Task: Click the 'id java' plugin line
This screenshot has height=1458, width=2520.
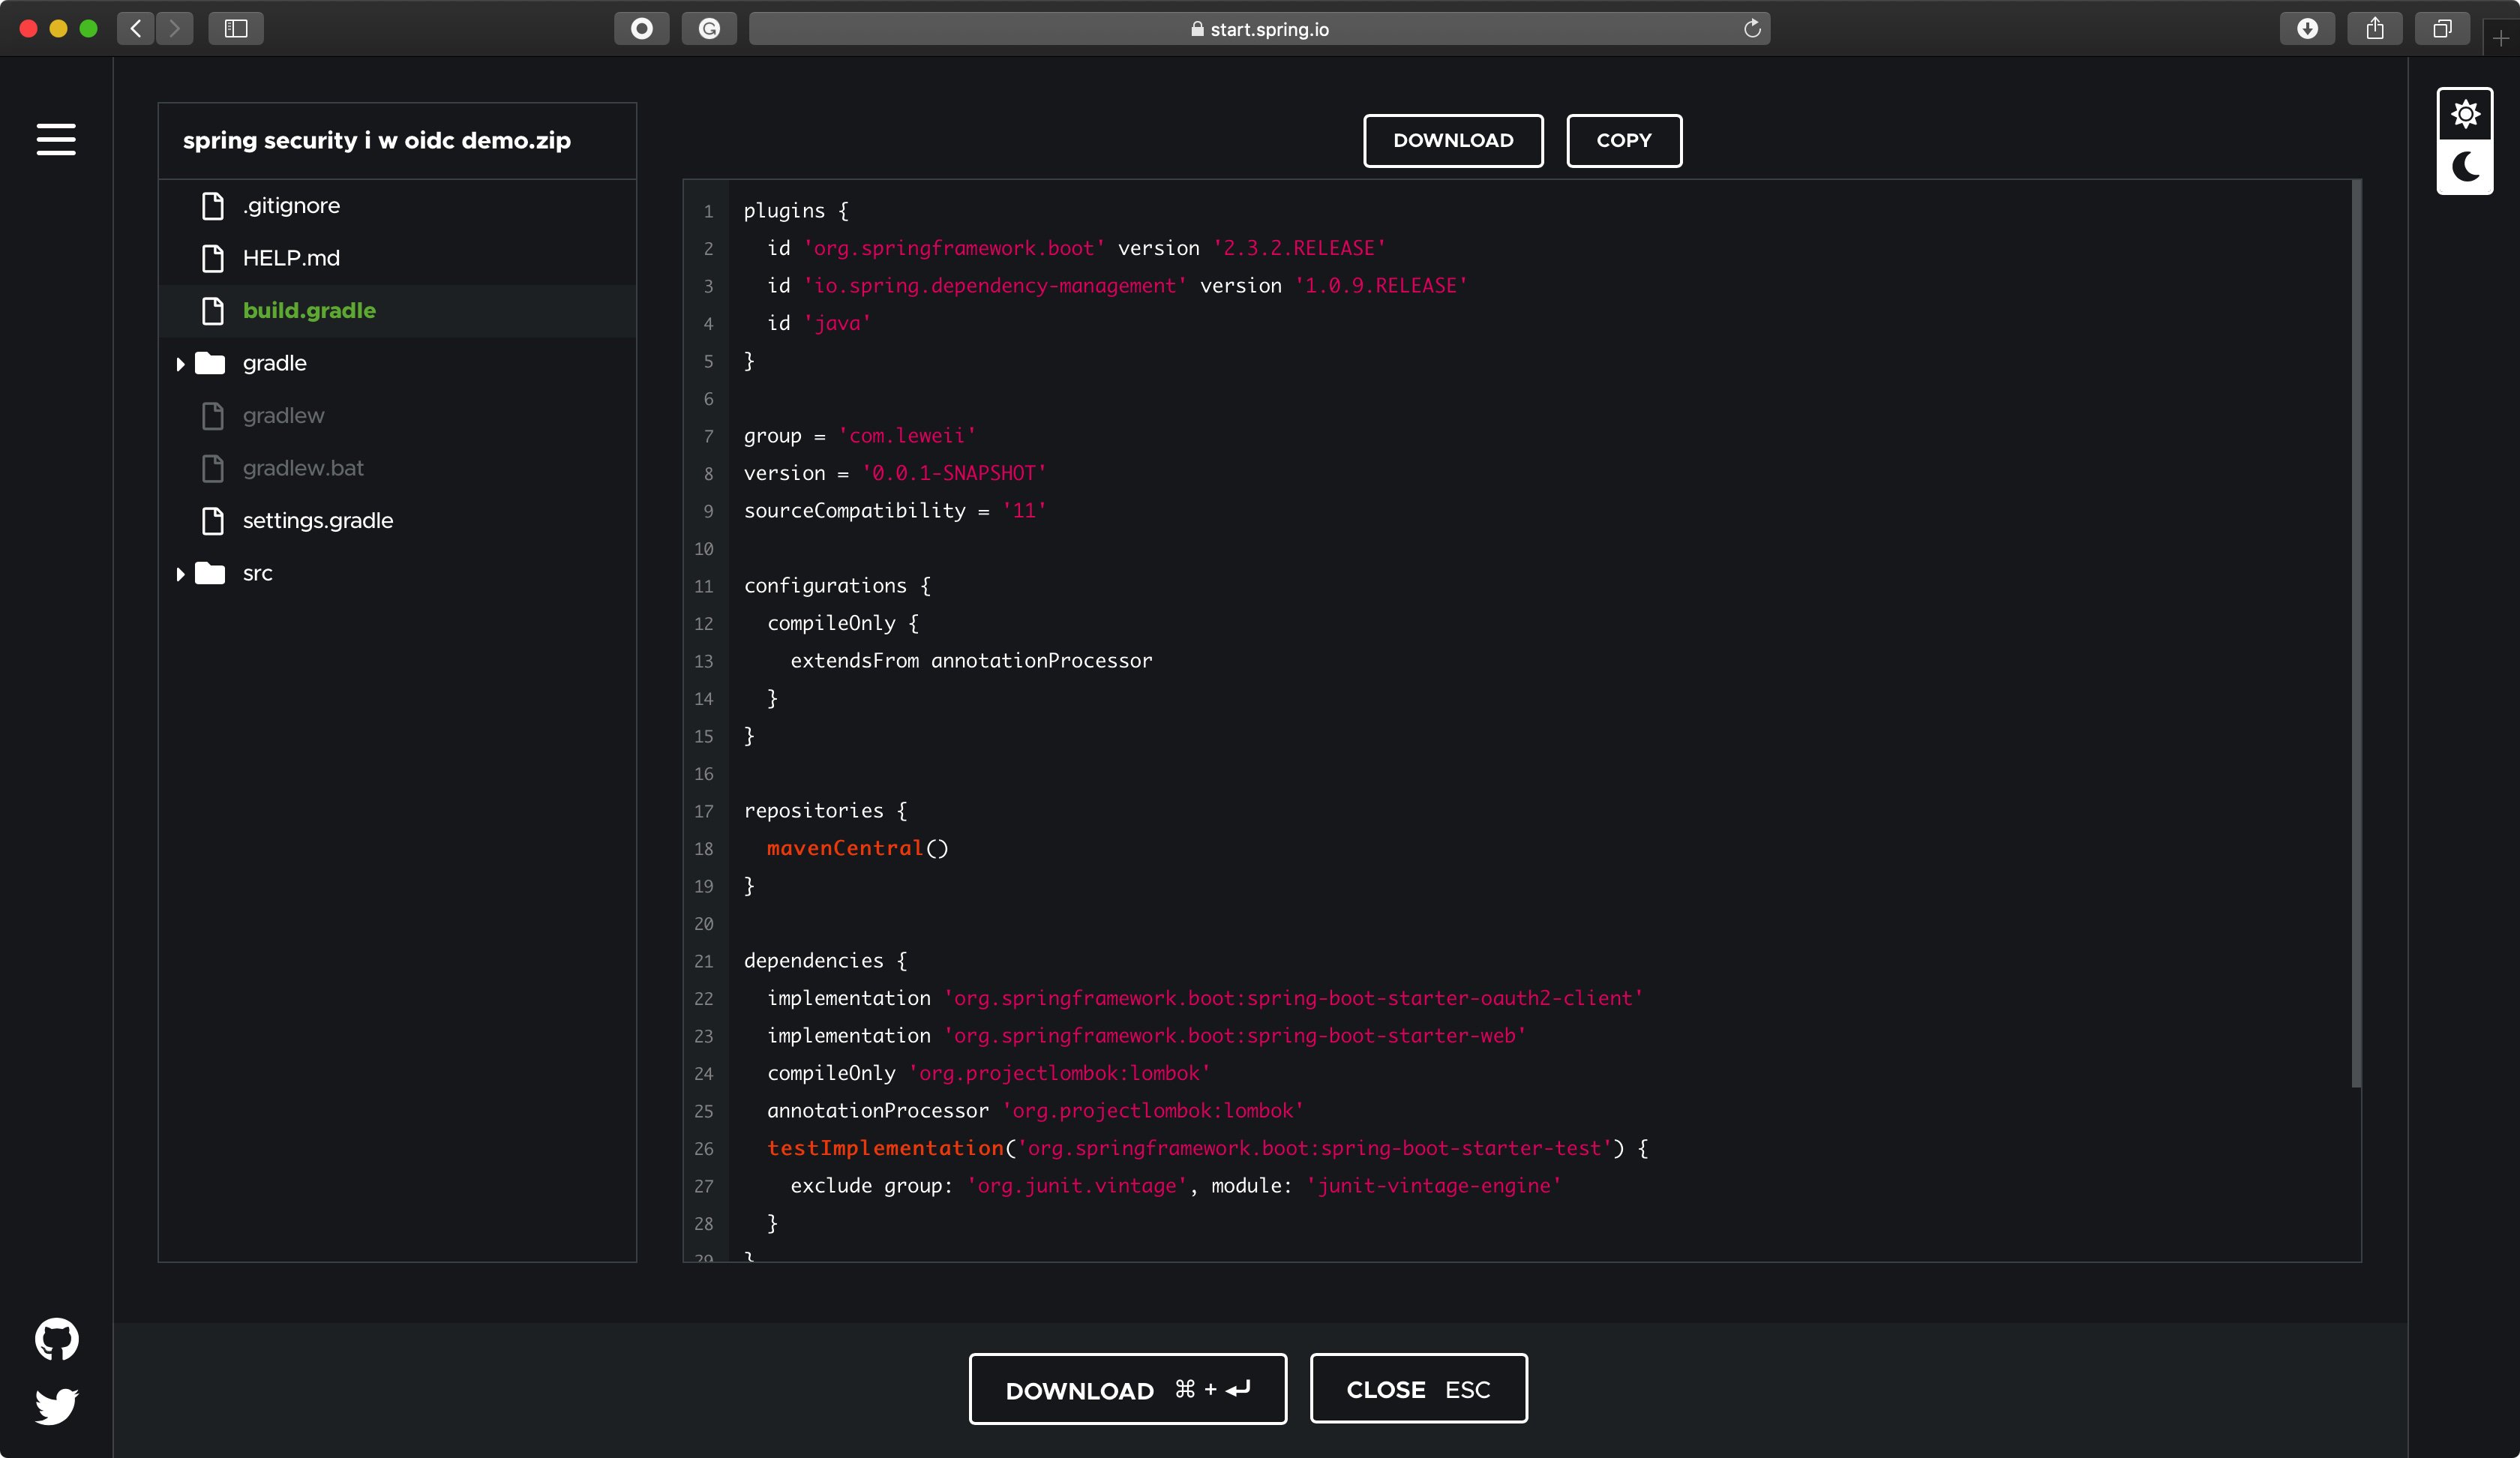Action: (x=819, y=323)
